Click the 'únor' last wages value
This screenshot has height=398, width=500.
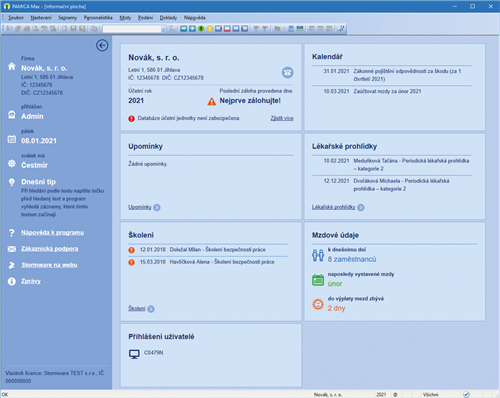[x=335, y=284]
